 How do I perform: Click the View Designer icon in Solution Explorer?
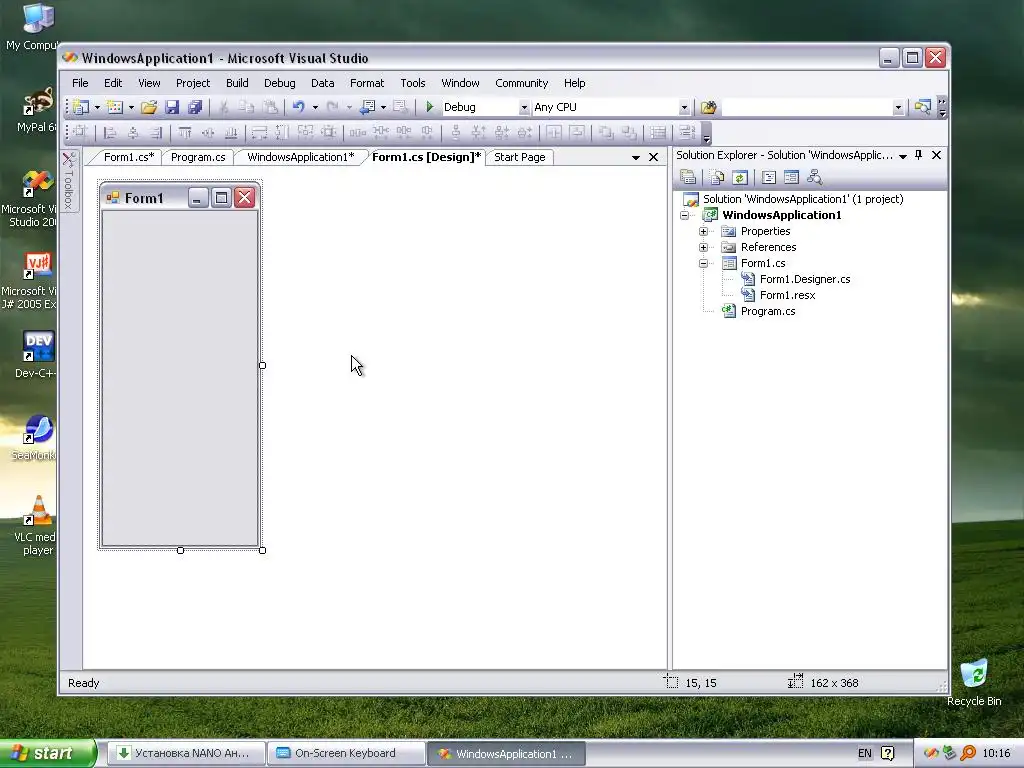coord(792,177)
